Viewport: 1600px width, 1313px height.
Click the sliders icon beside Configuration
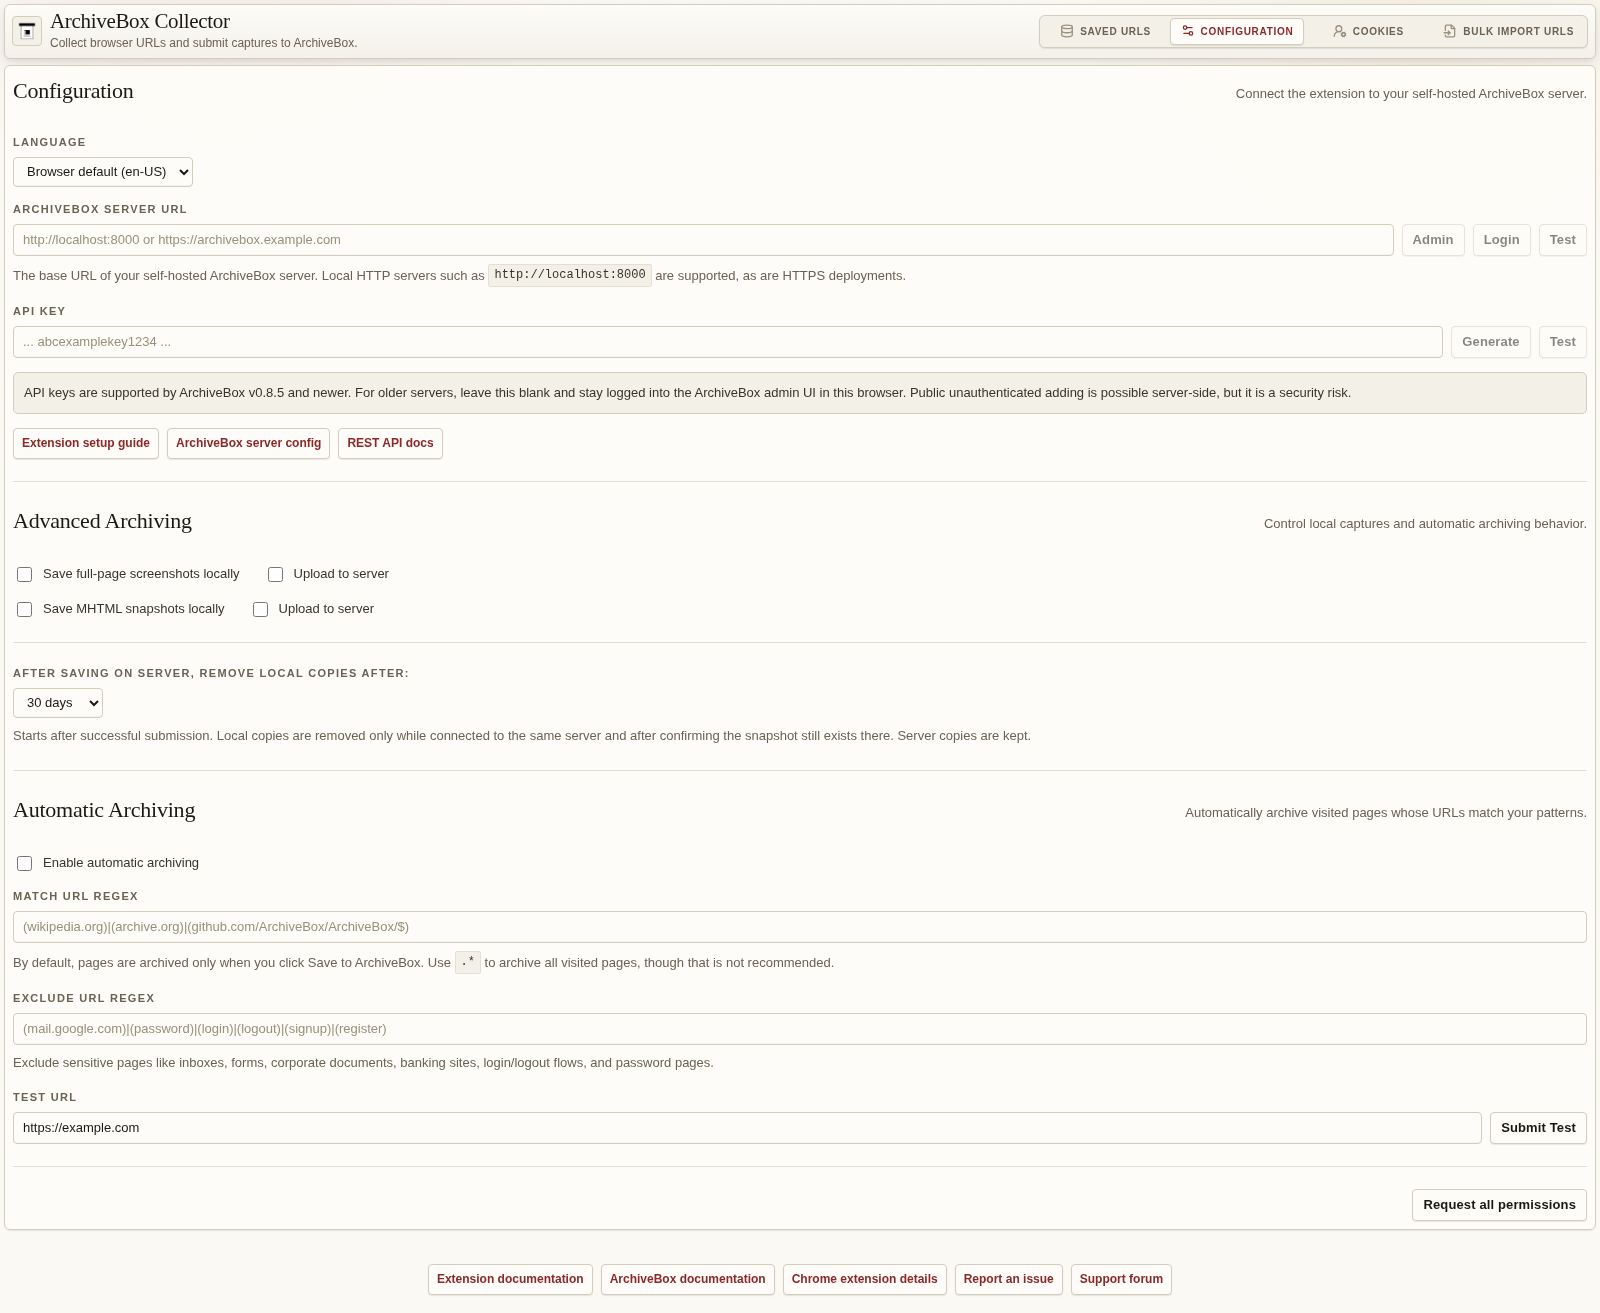pos(1188,31)
